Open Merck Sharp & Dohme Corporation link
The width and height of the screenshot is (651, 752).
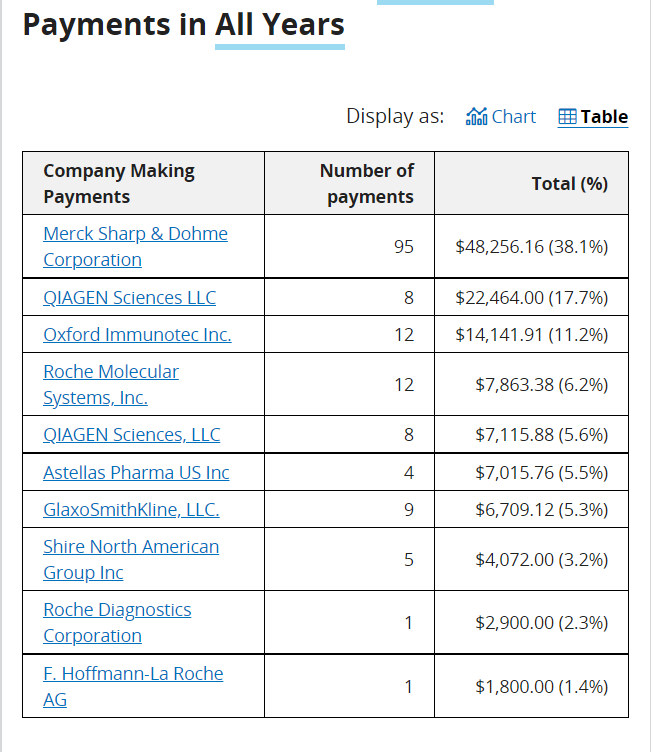tap(135, 247)
